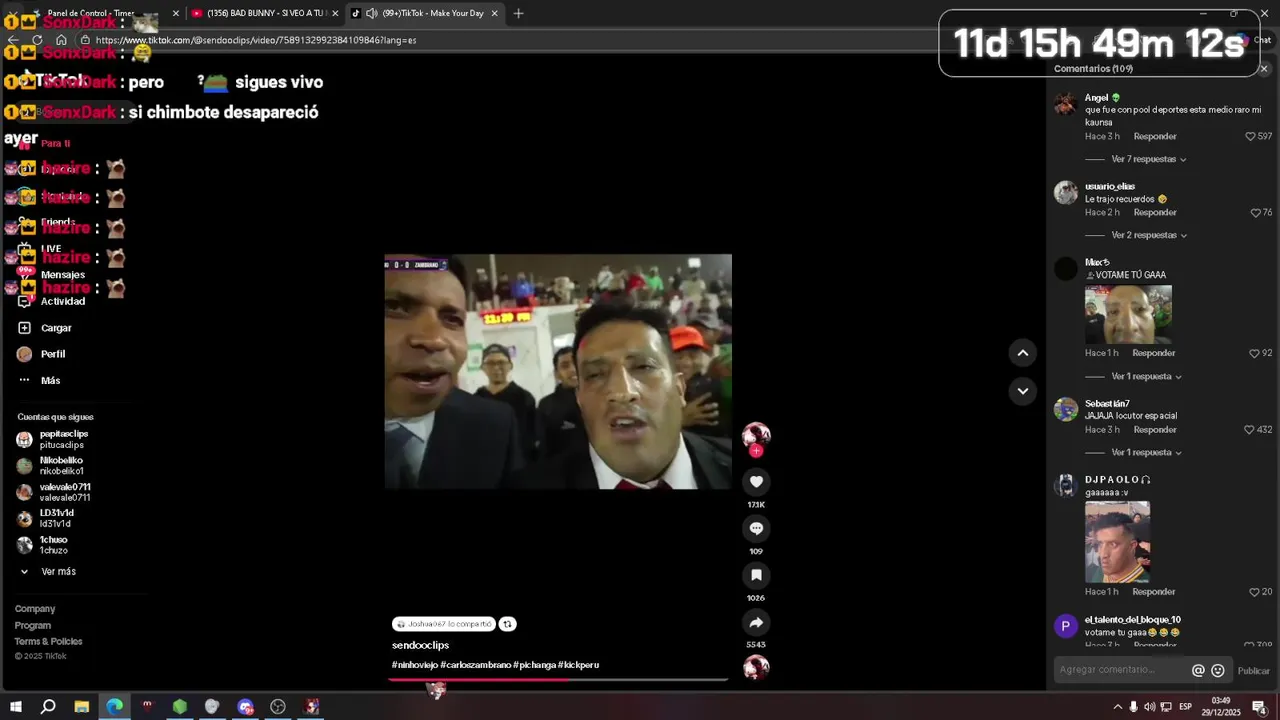Open Cargar in the sidebar
The image size is (1280, 720).
coord(56,328)
